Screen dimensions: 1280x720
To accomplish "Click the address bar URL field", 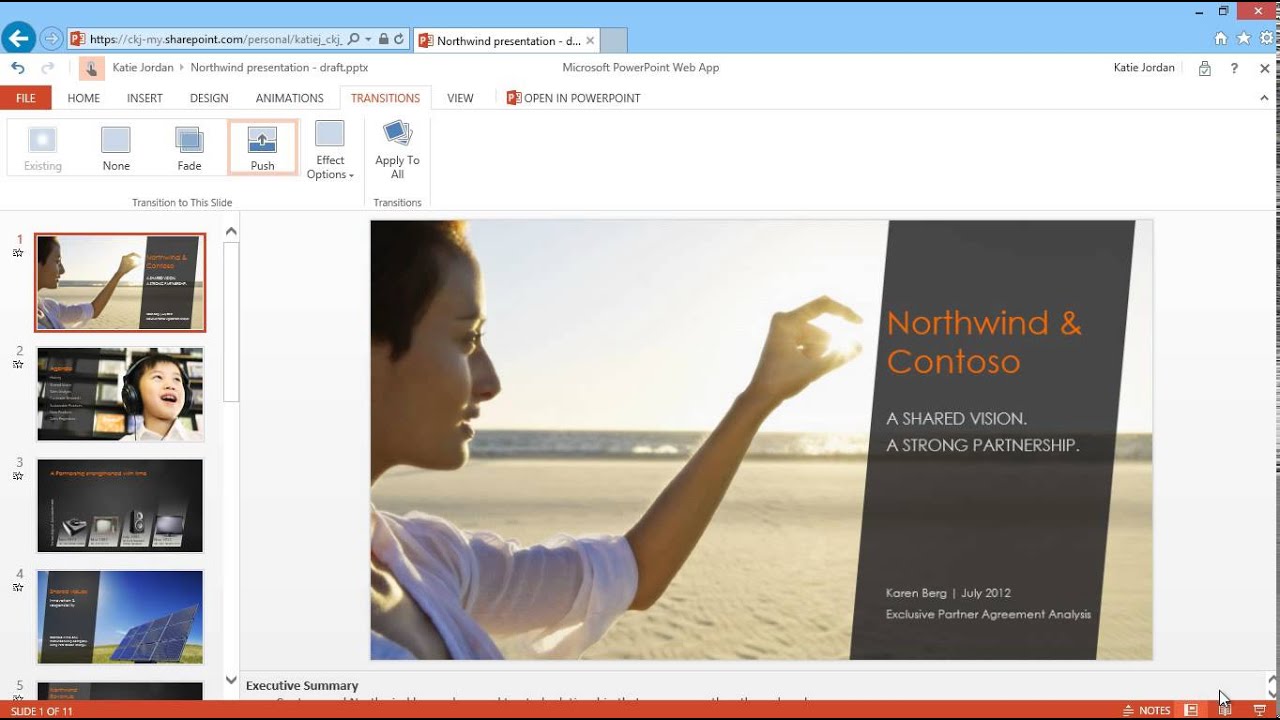I will tap(215, 40).
